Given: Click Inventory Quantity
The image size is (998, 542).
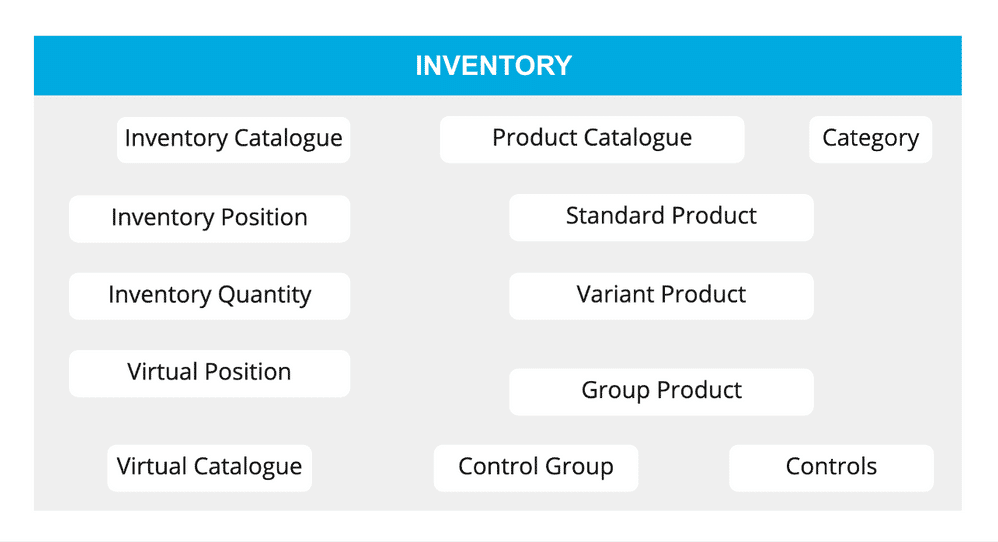Looking at the screenshot, I should [x=209, y=296].
